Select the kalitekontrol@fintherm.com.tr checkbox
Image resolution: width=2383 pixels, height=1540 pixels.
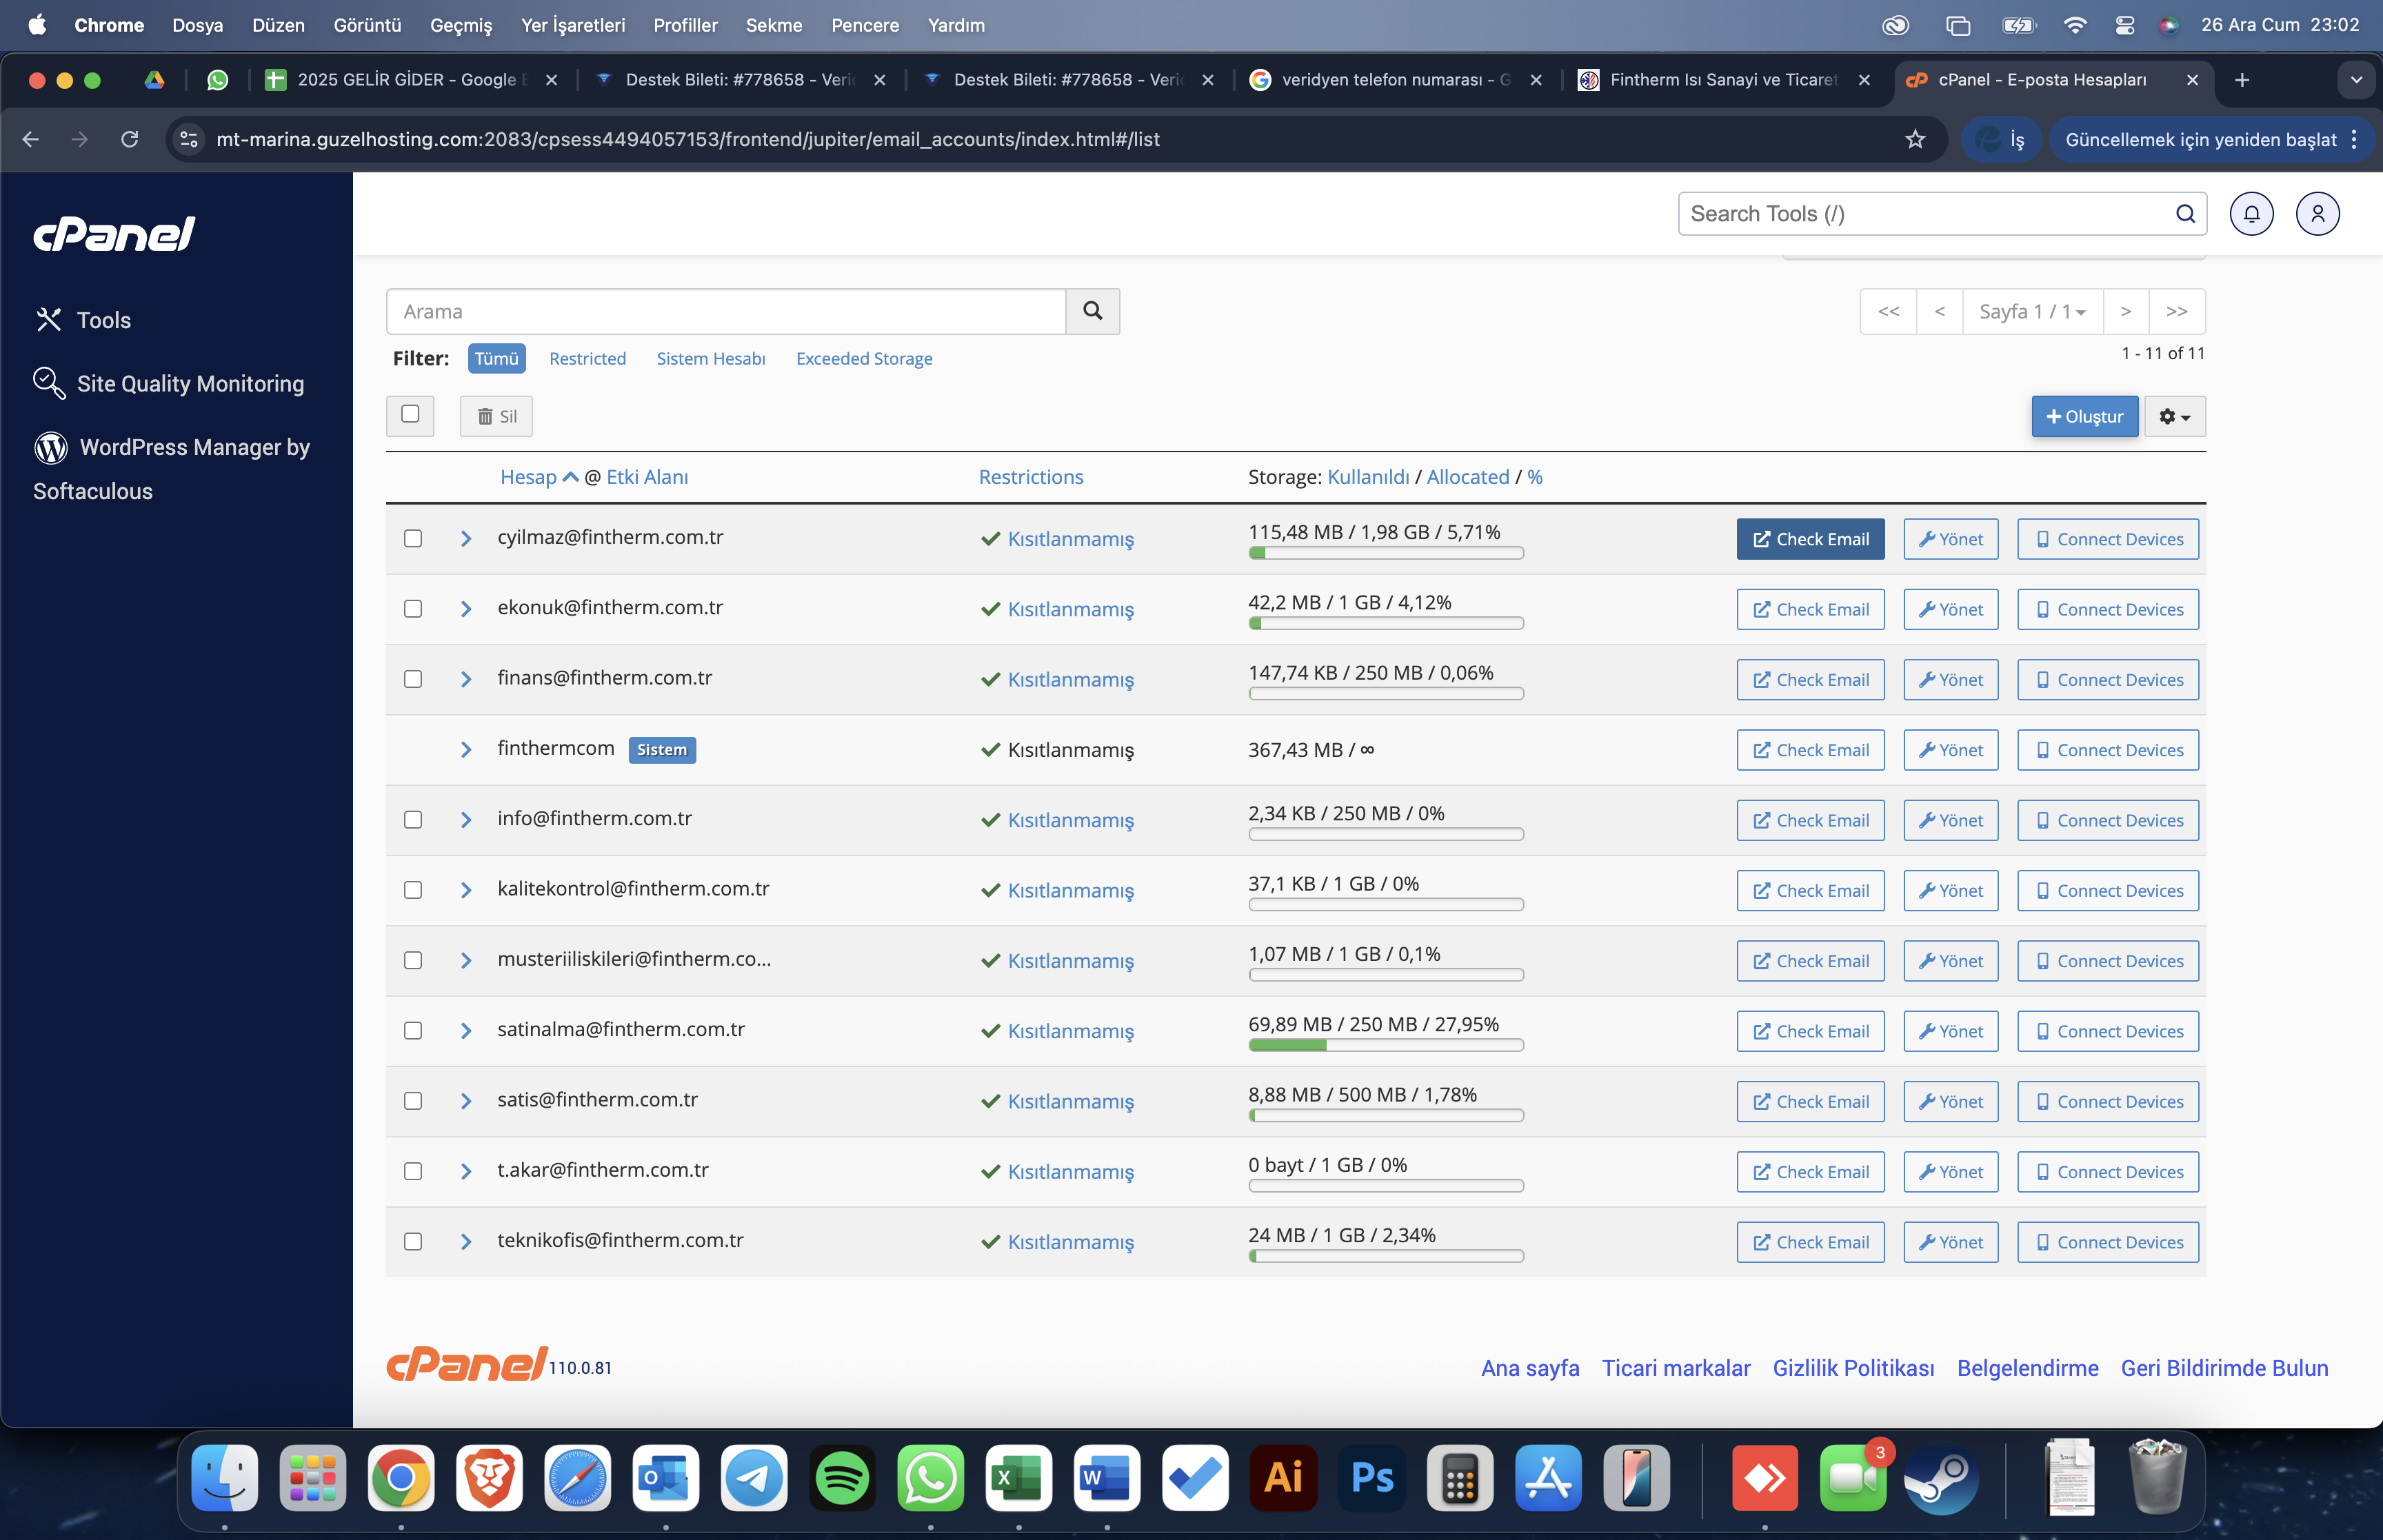(413, 890)
